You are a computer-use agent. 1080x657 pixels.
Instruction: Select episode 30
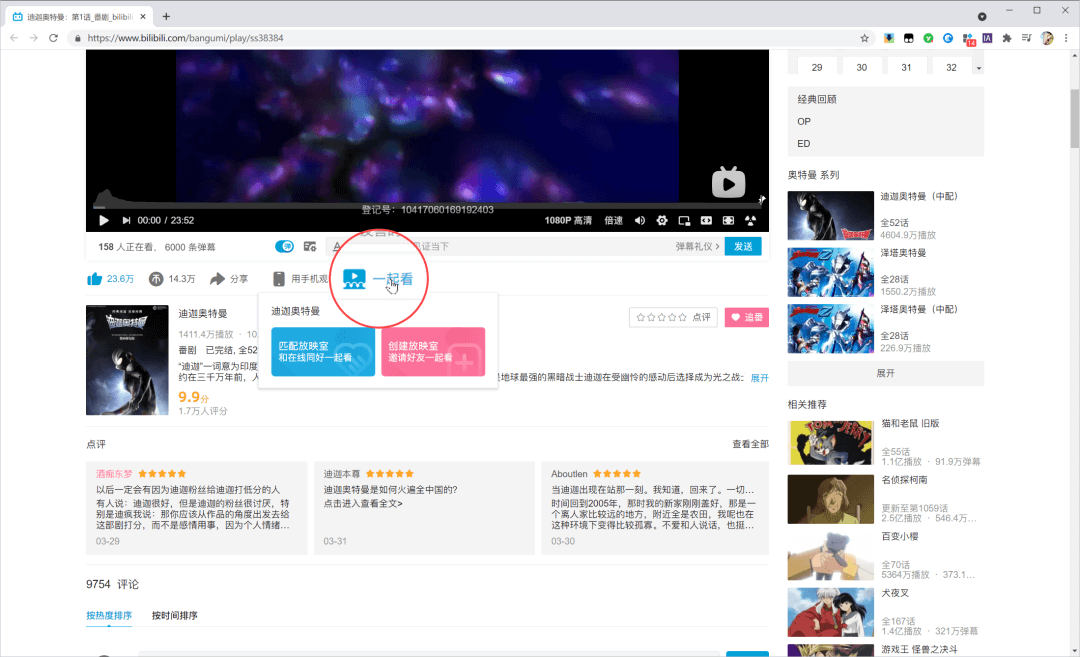(x=862, y=67)
